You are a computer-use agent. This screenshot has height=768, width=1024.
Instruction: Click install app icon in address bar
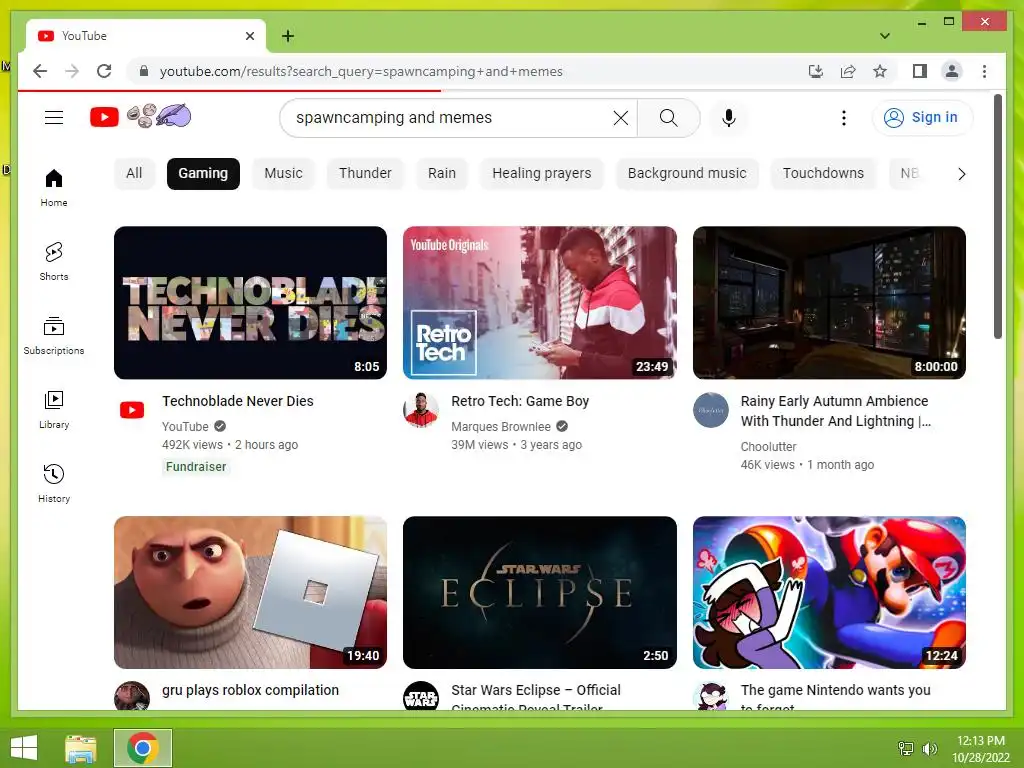click(x=816, y=71)
